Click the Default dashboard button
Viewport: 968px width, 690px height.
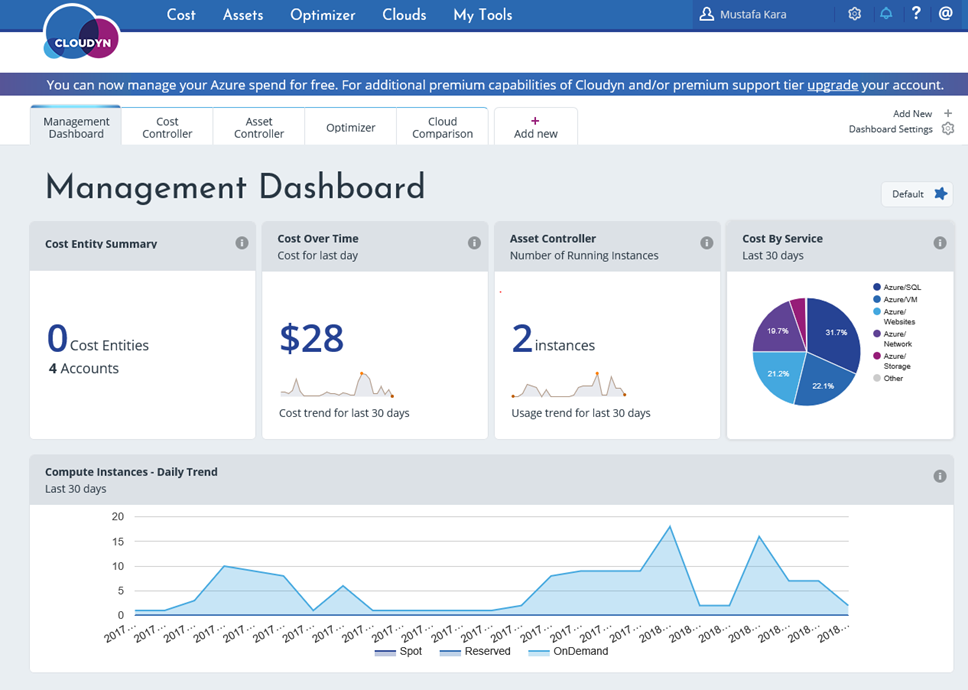tap(917, 194)
